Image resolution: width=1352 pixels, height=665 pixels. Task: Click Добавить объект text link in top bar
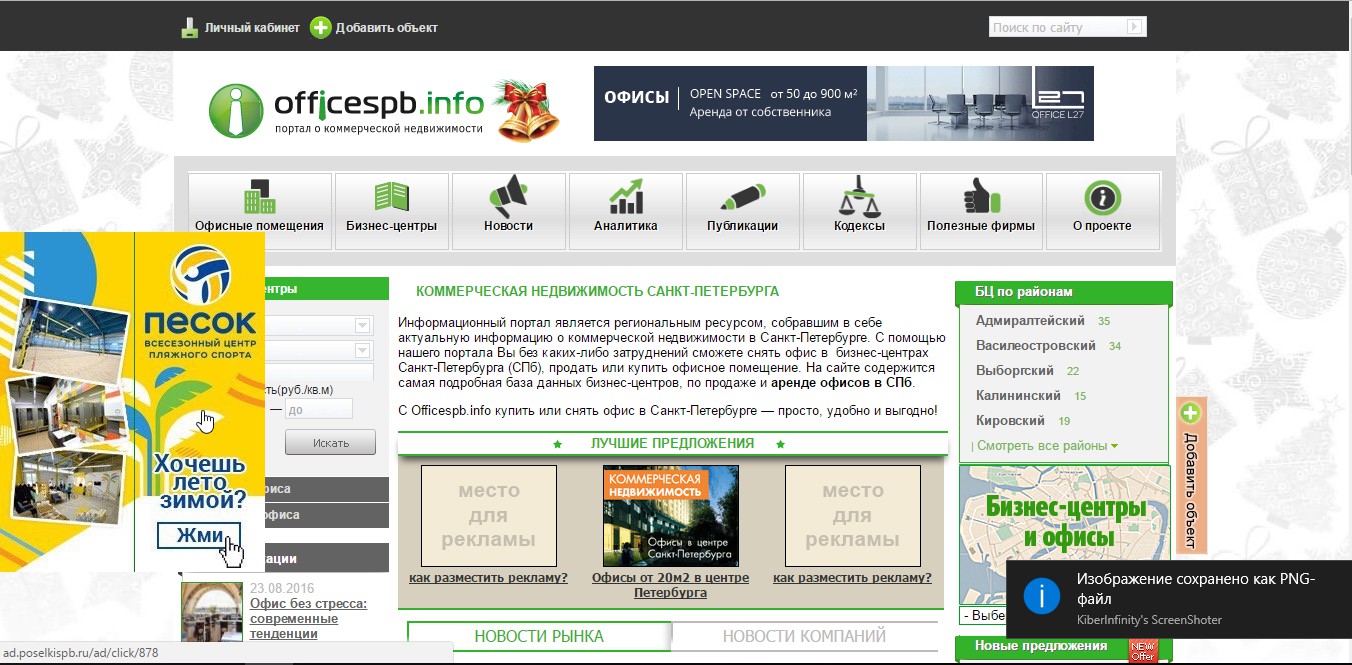(386, 28)
